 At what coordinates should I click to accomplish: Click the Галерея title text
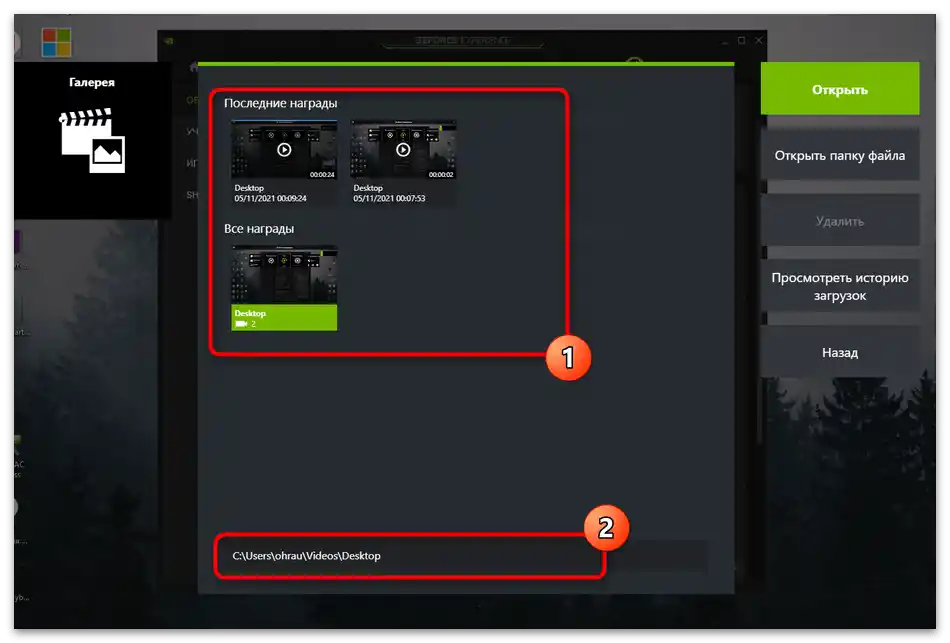pyautogui.click(x=91, y=82)
